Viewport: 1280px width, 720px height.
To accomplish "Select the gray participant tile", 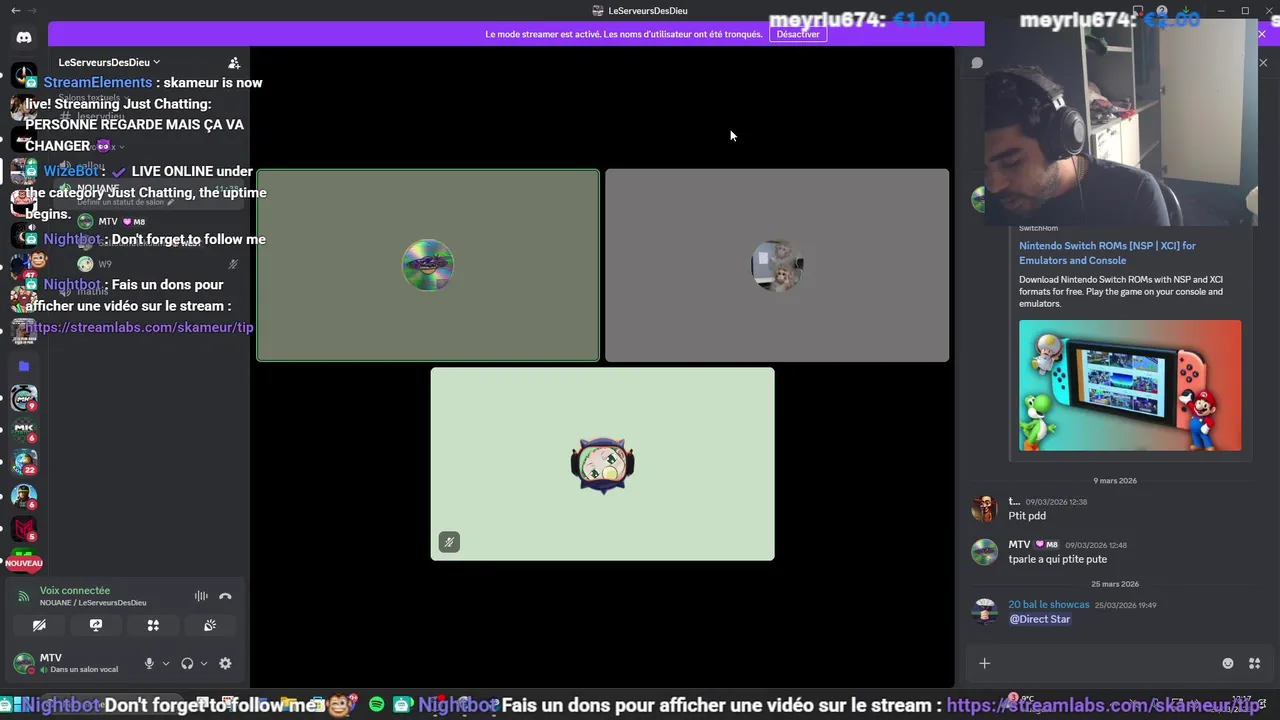I will tap(777, 265).
